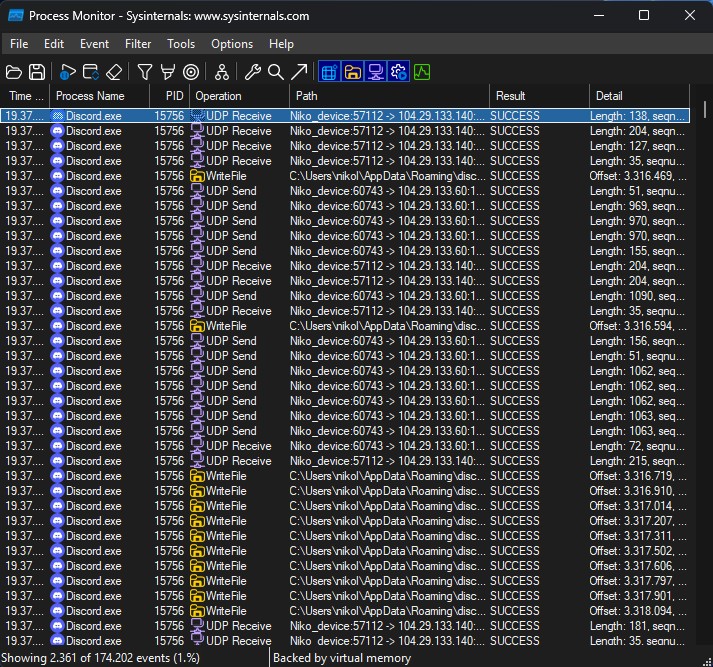713x667 pixels.
Task: Open the Filter menu
Action: click(x=138, y=44)
